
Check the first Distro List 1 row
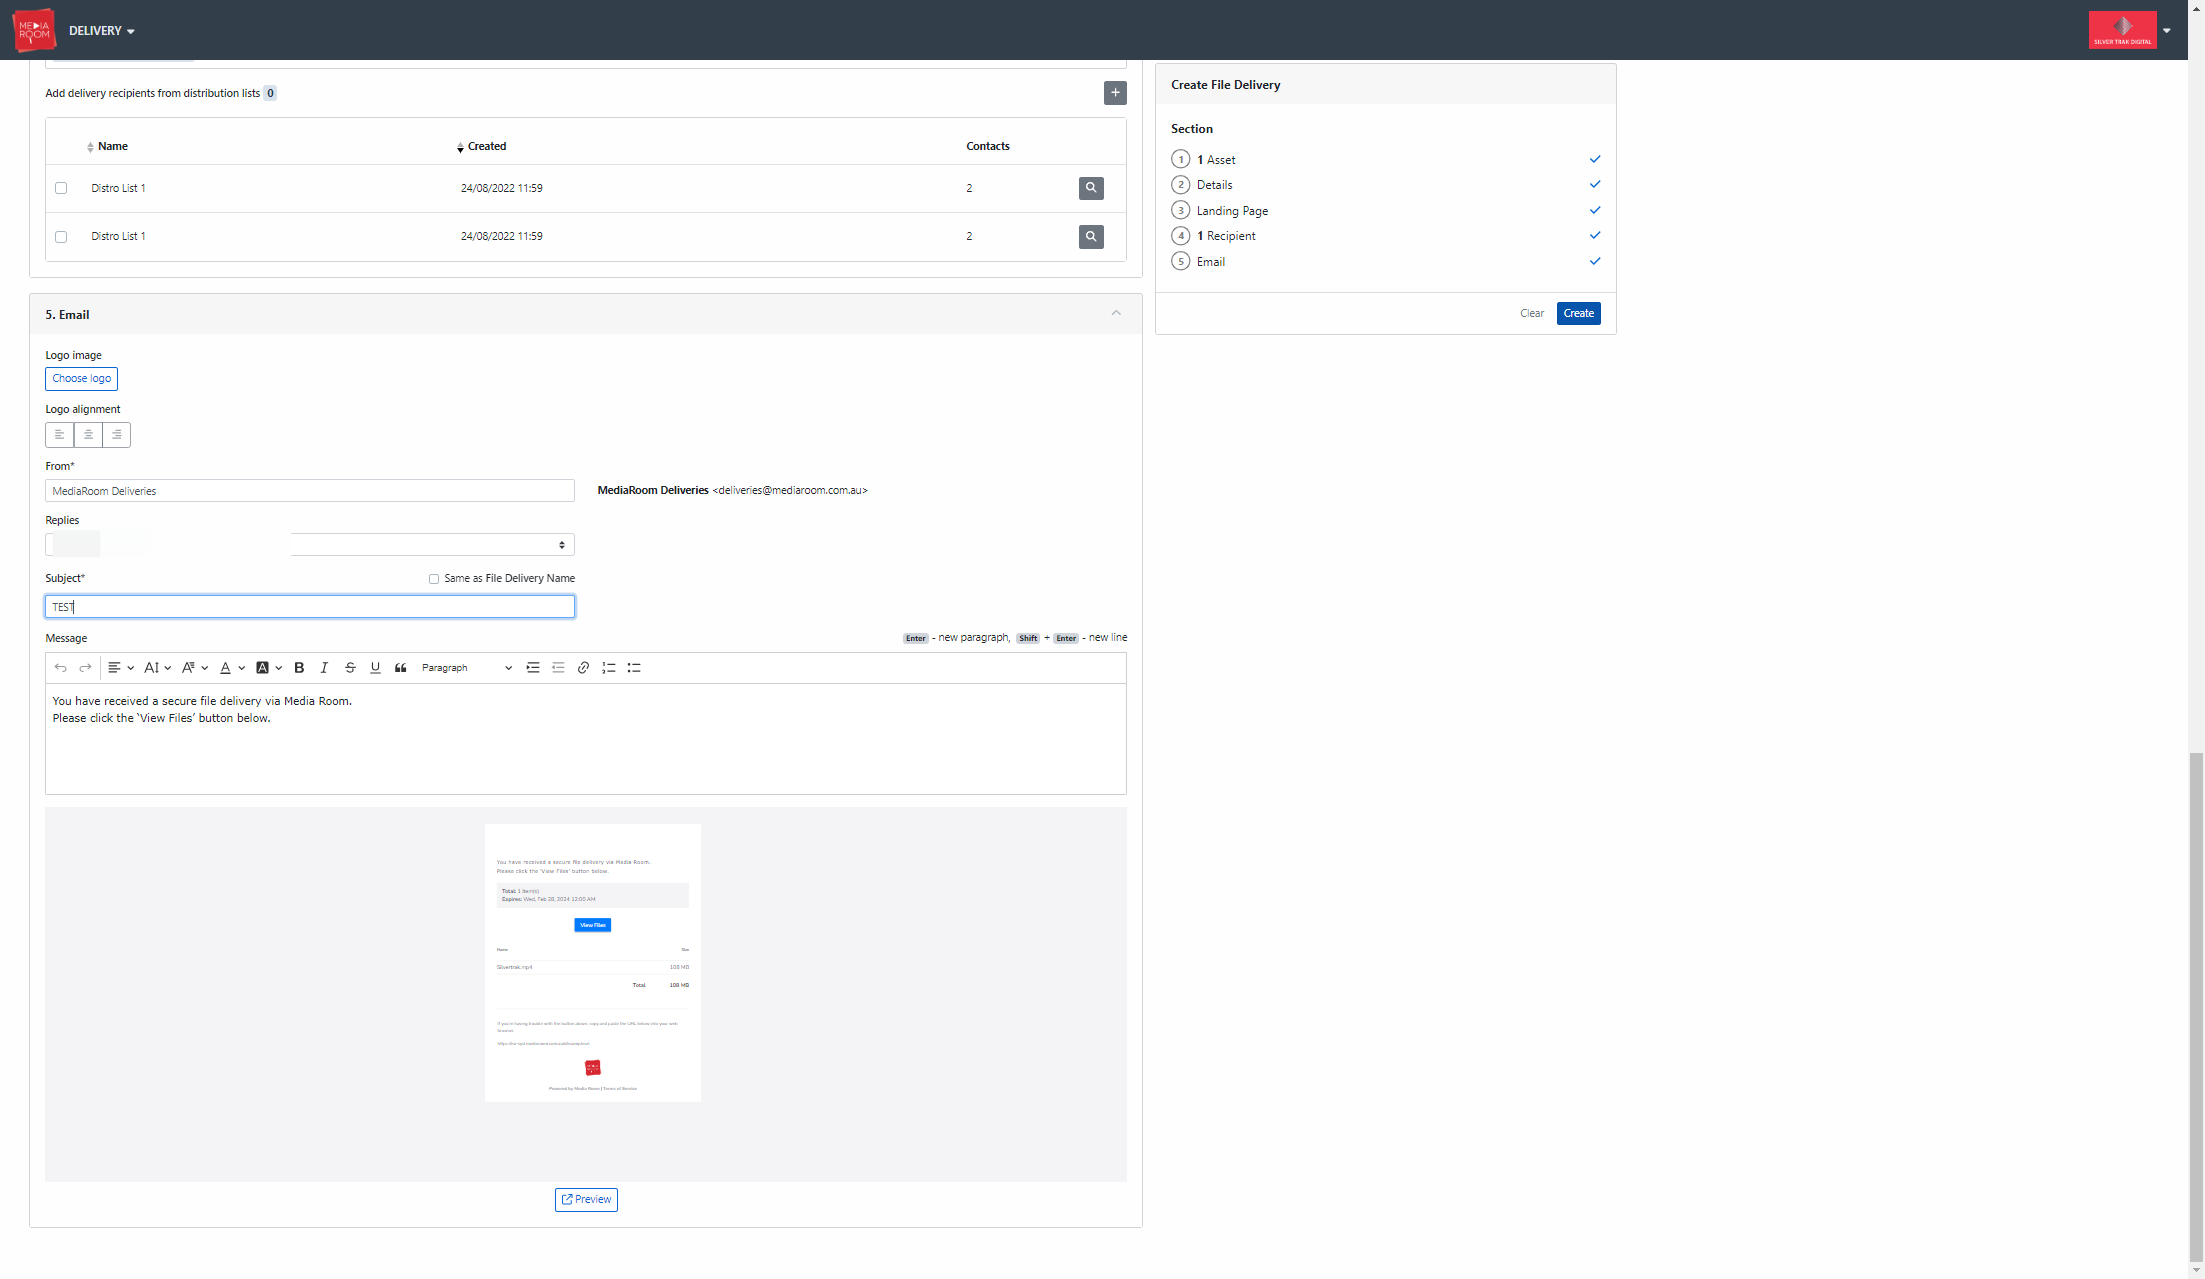[61, 188]
